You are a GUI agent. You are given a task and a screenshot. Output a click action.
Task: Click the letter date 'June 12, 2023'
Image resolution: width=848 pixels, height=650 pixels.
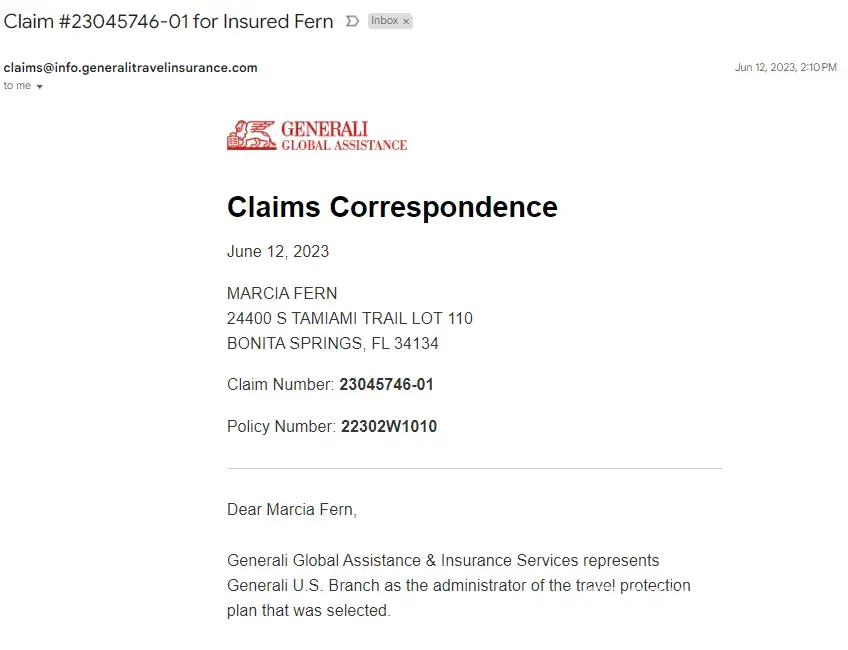[278, 251]
